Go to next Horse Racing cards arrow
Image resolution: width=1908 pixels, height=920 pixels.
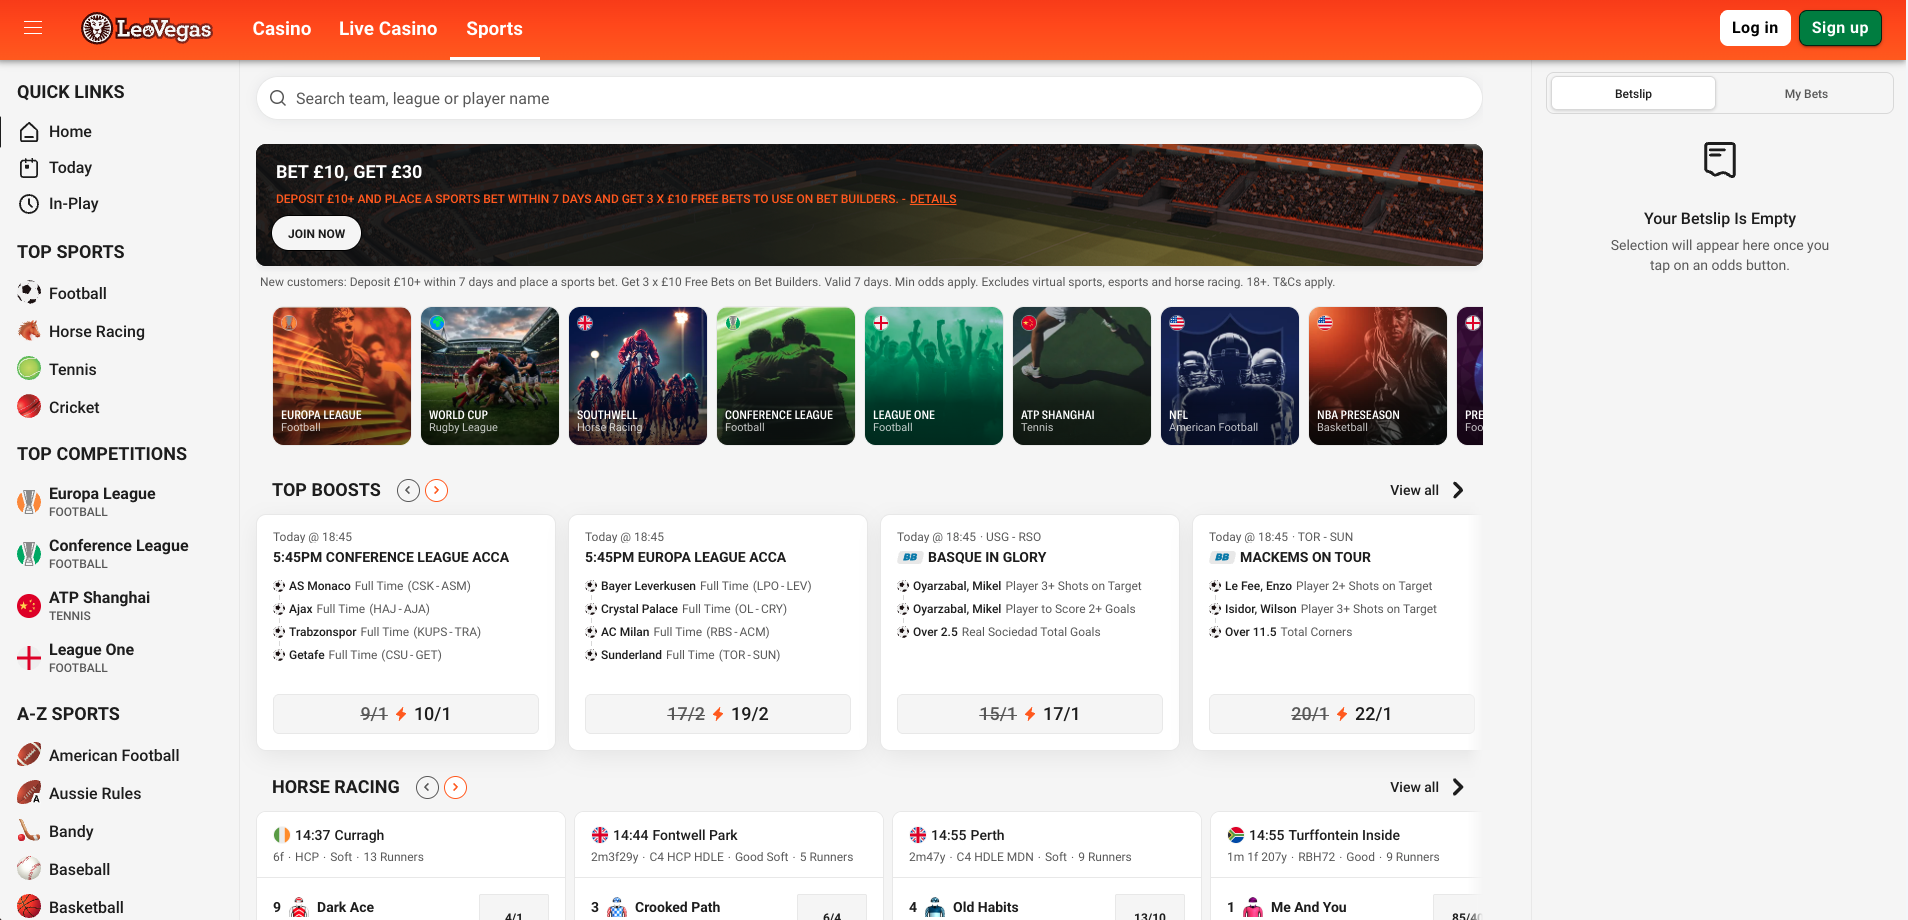pyautogui.click(x=455, y=787)
